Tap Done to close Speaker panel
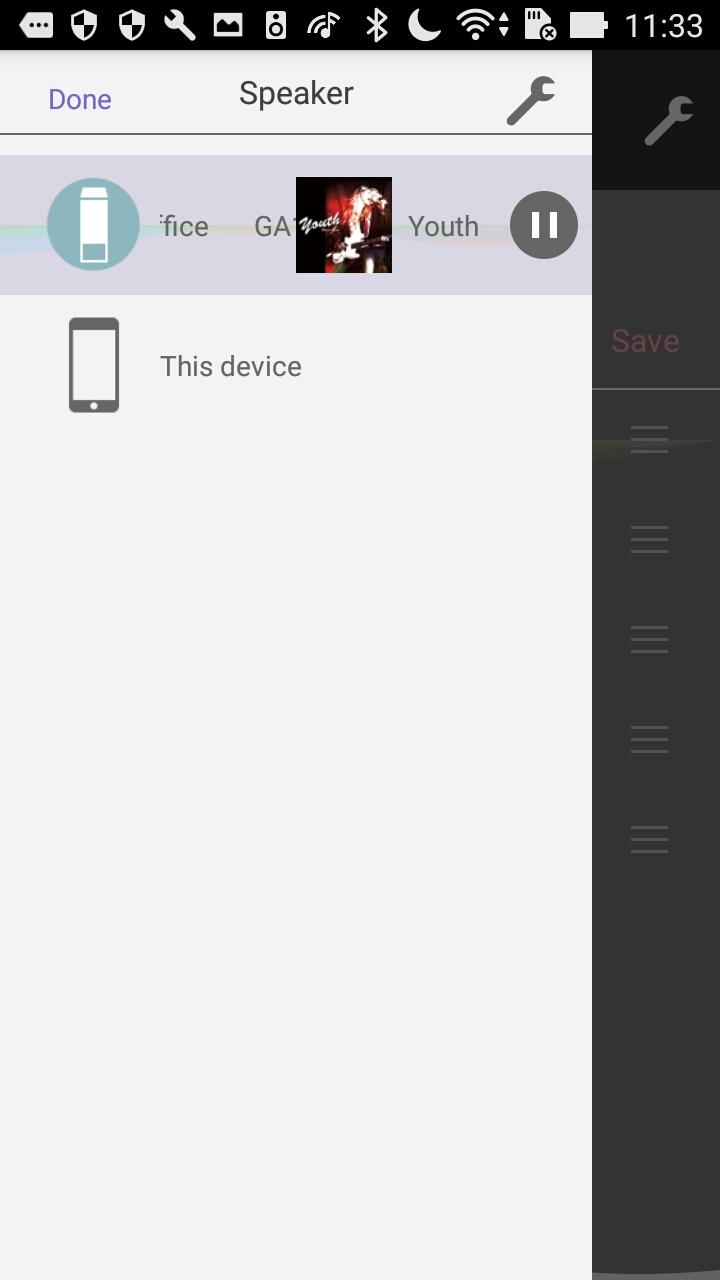720x1280 pixels. click(x=80, y=99)
